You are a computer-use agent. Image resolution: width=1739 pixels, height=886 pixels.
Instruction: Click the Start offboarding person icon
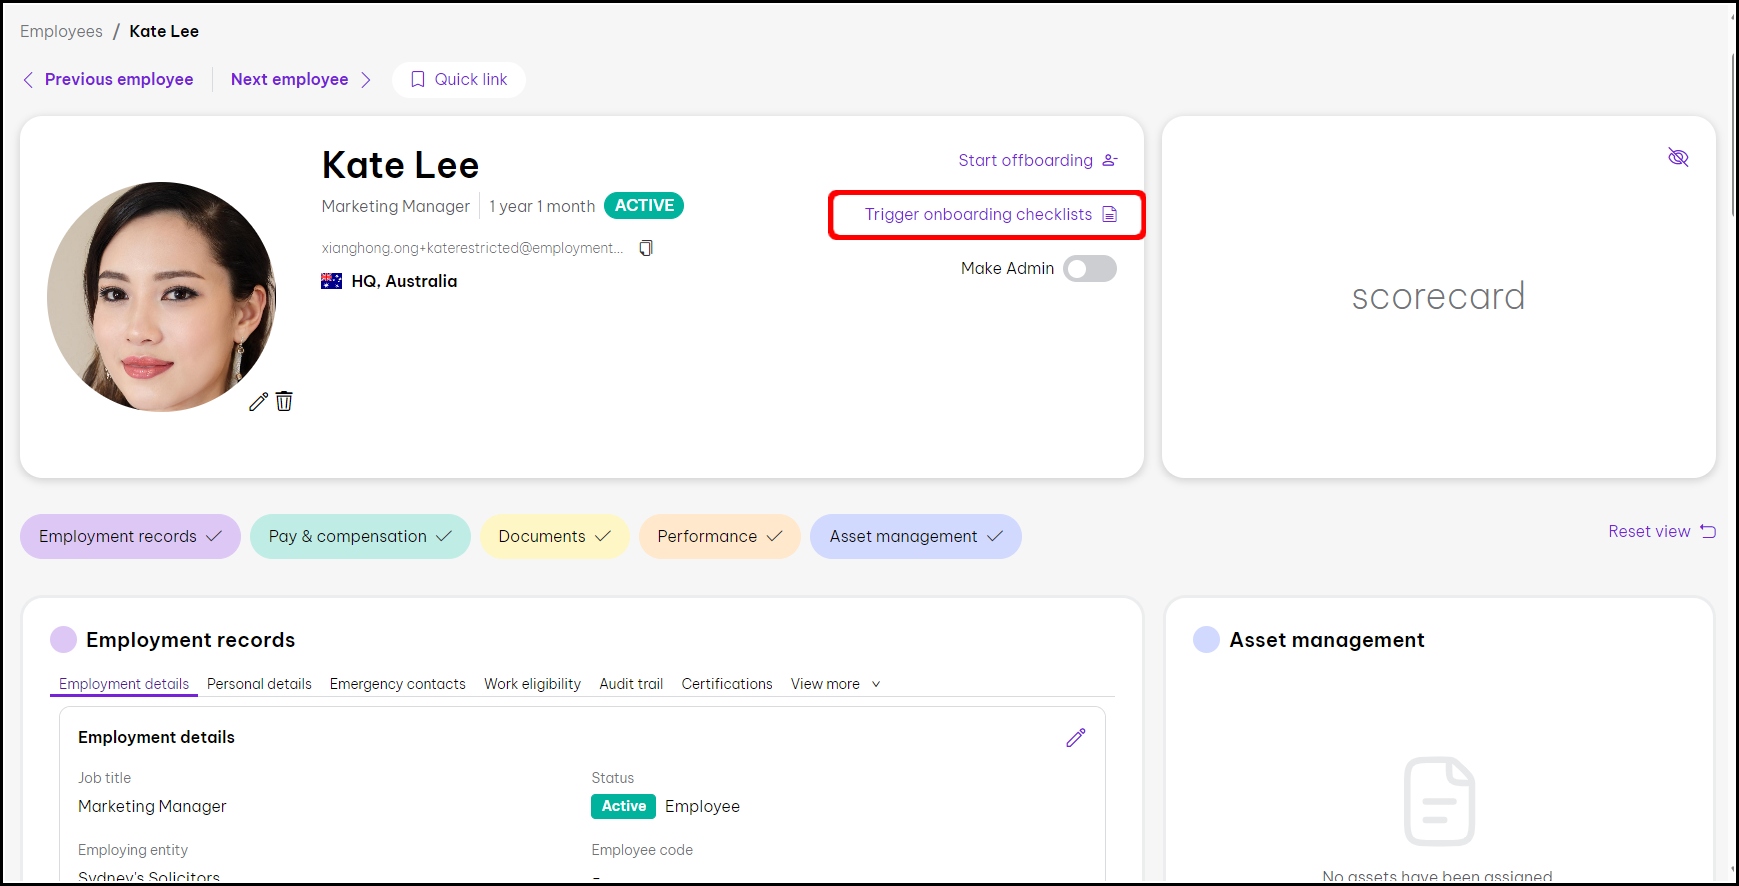[x=1109, y=160]
